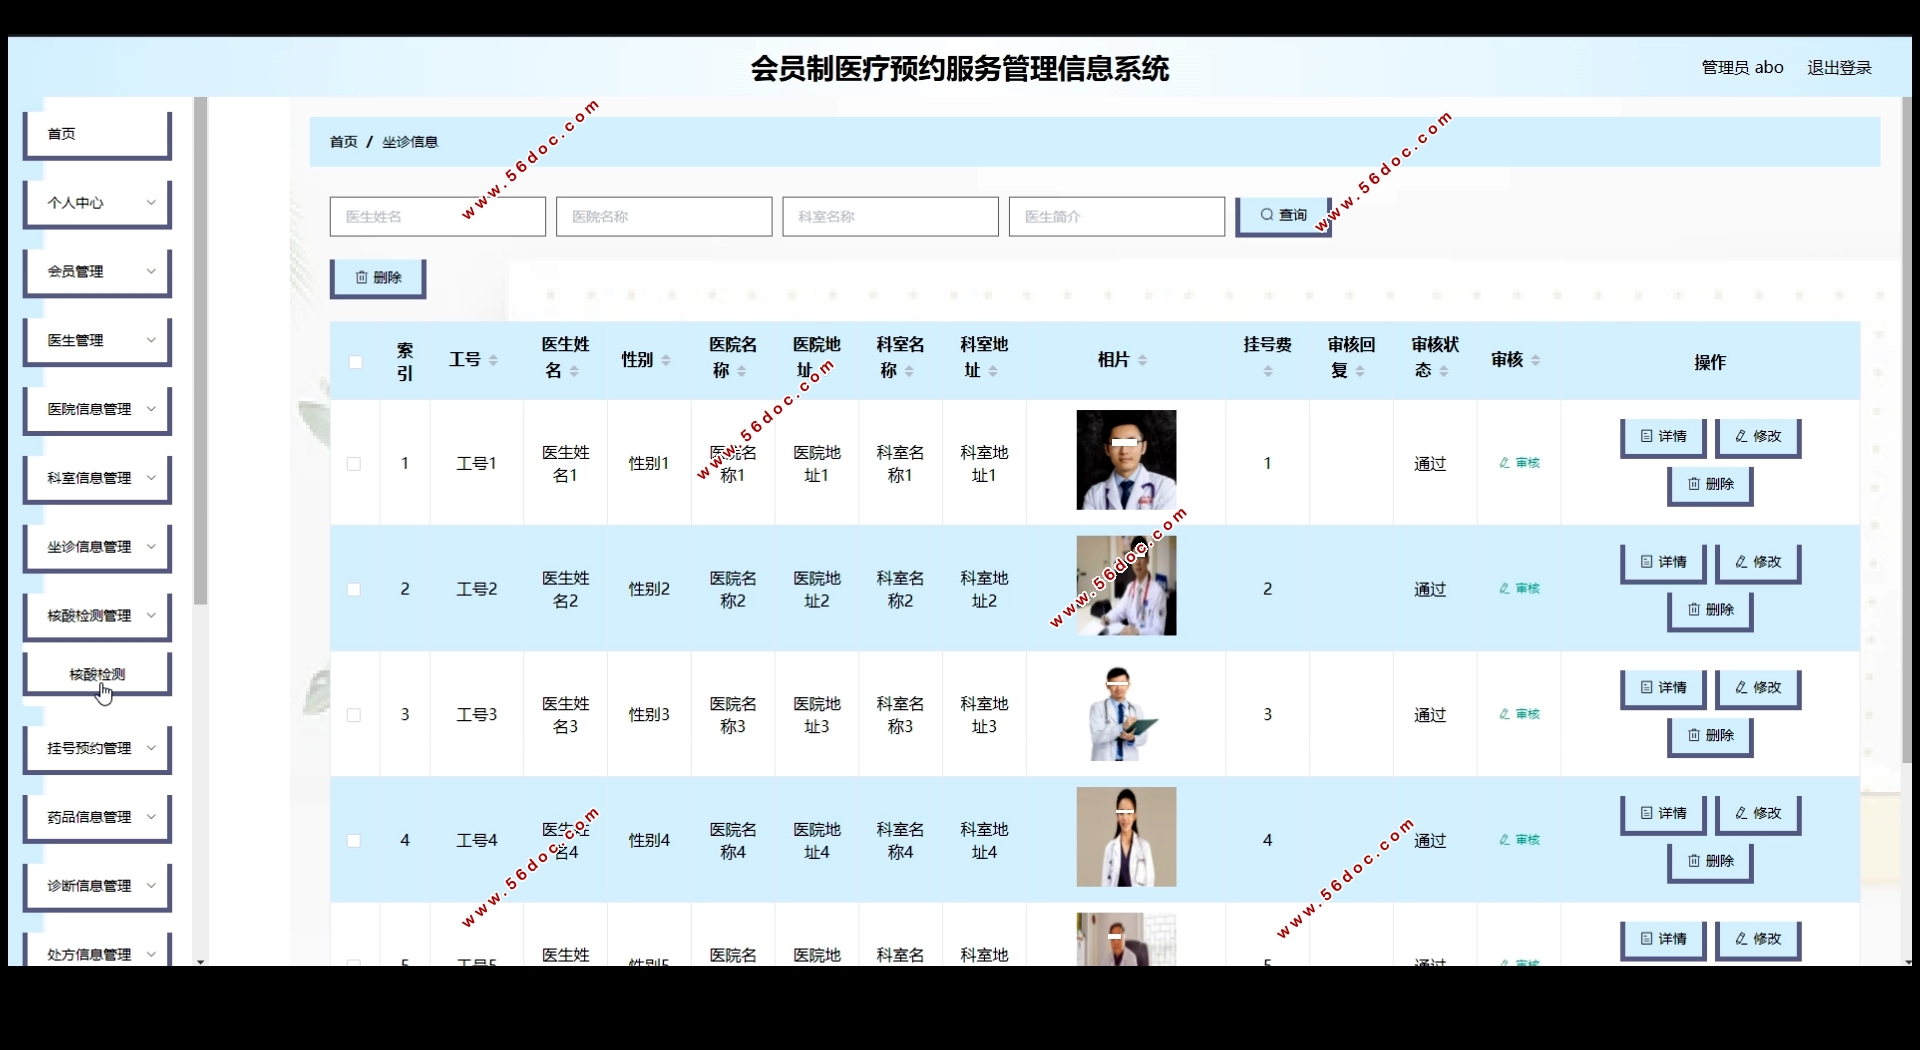Focus the 科室名称 search field
Image resolution: width=1920 pixels, height=1050 pixels.
(x=890, y=217)
